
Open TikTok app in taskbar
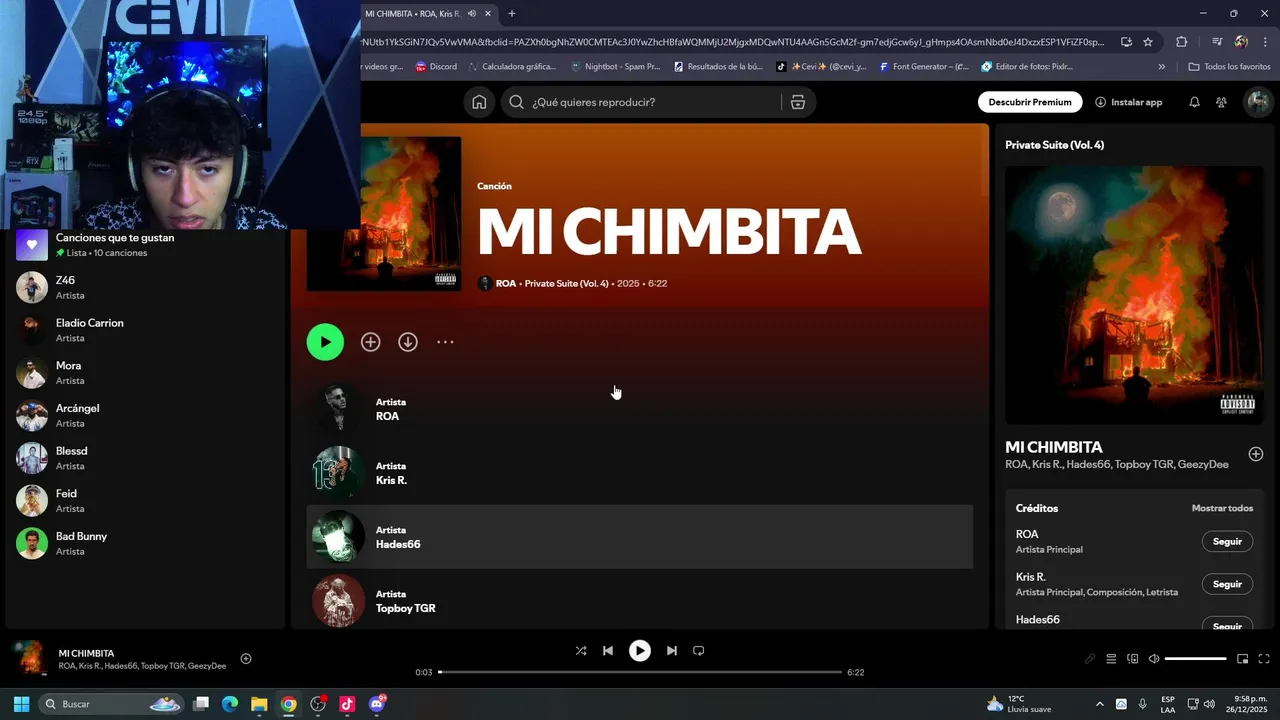[x=347, y=704]
